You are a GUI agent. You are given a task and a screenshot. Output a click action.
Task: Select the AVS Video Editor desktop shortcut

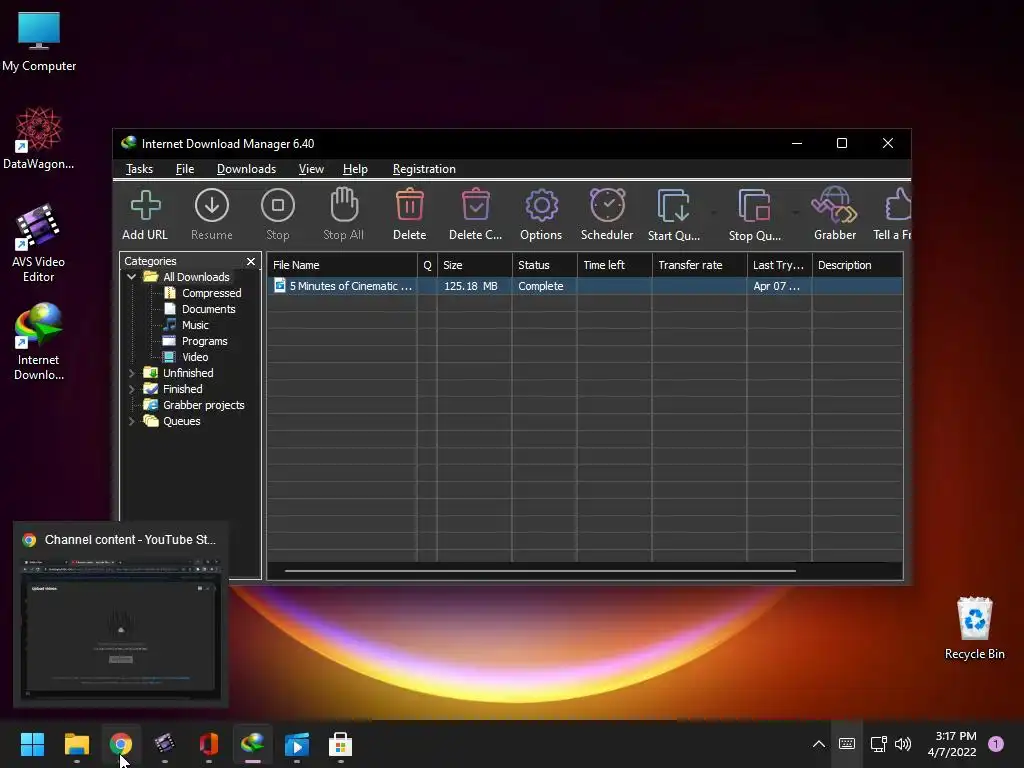pyautogui.click(x=39, y=243)
